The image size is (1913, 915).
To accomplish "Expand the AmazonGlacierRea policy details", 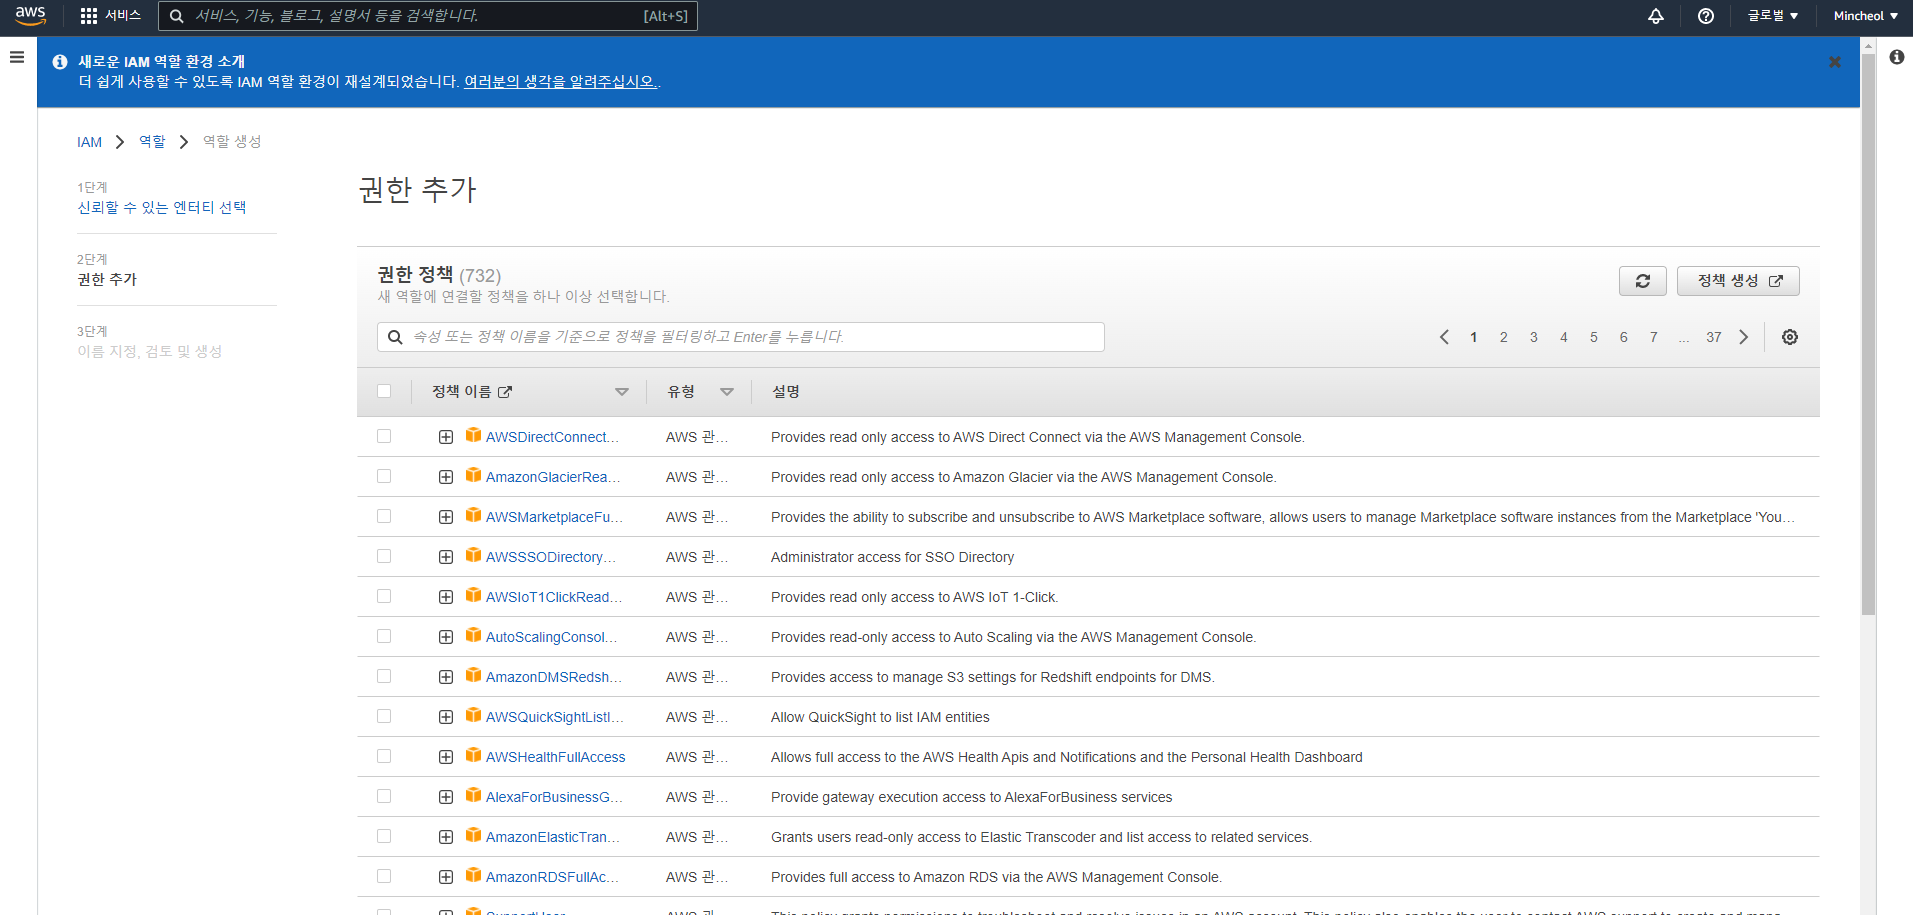I will (446, 477).
